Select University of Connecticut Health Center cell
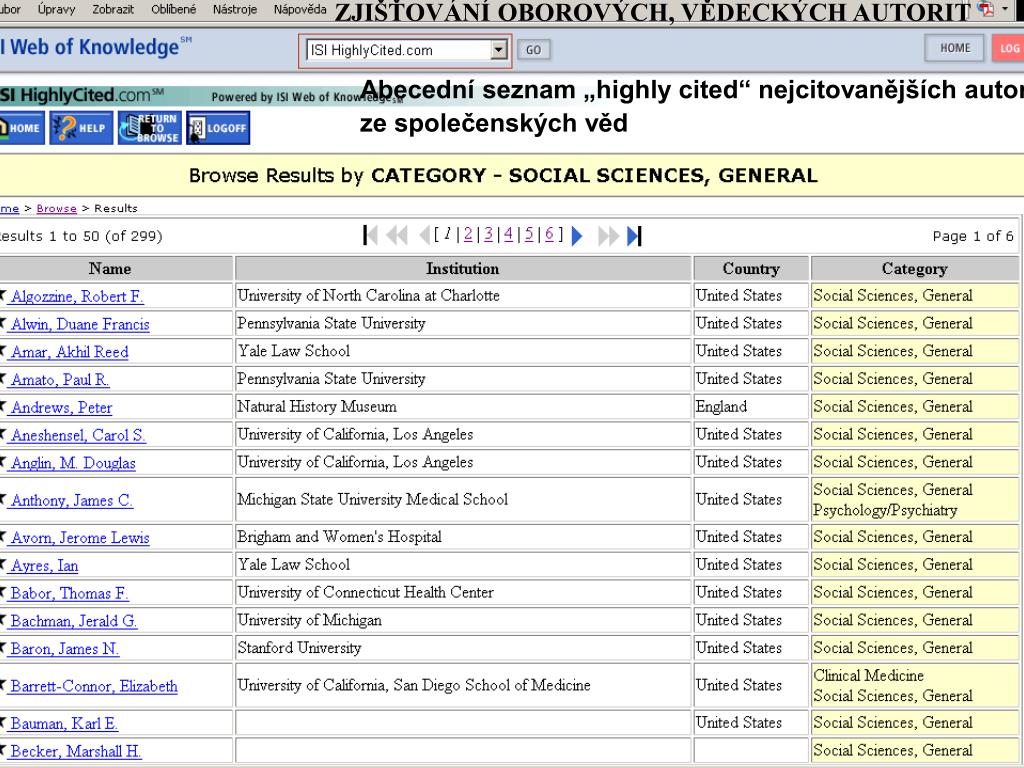The width and height of the screenshot is (1024, 768). [463, 592]
